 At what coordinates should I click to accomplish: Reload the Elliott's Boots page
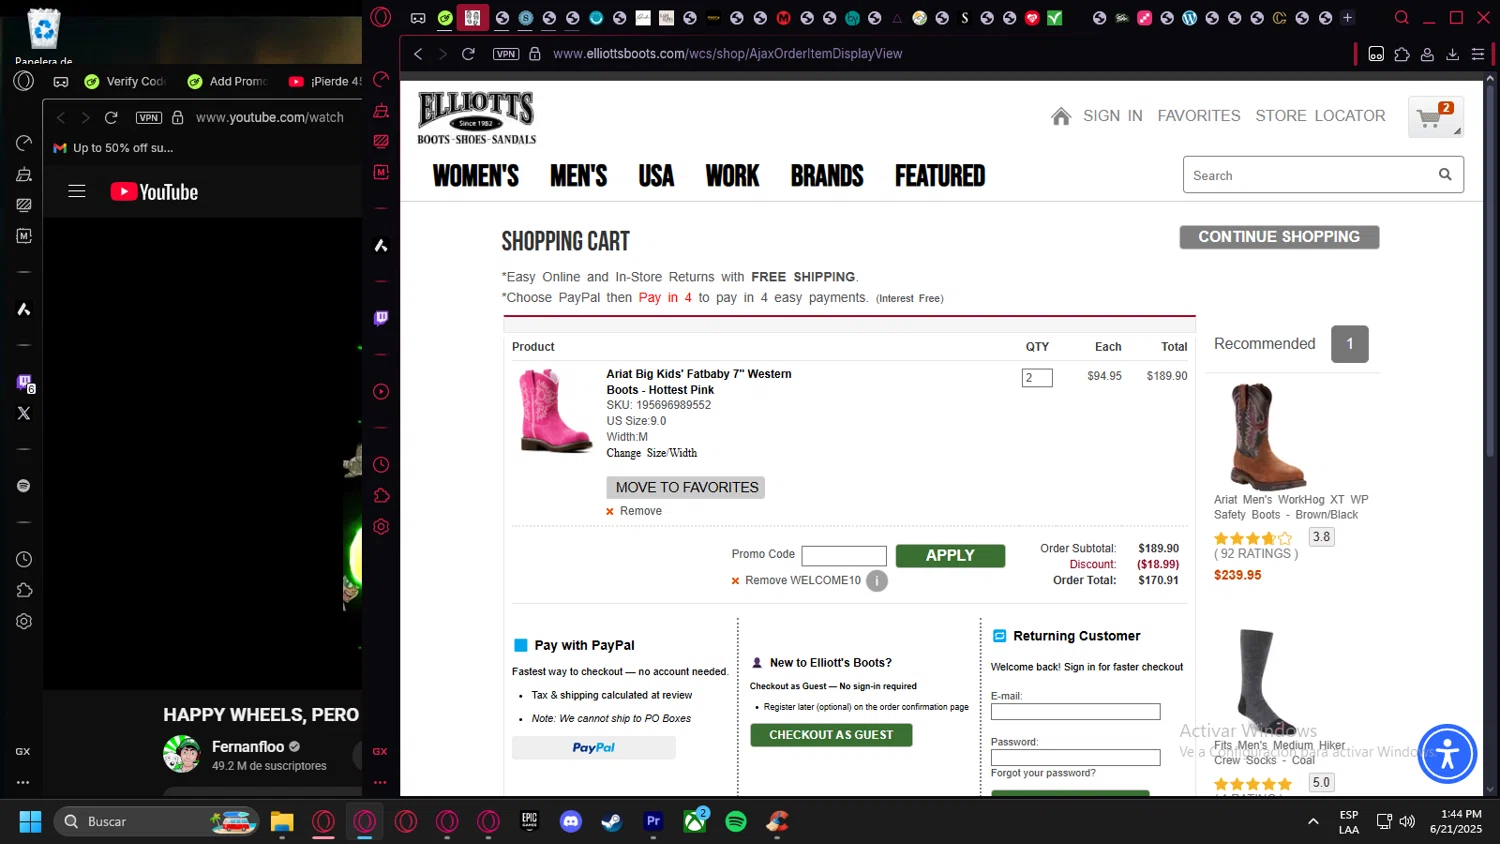click(x=468, y=54)
